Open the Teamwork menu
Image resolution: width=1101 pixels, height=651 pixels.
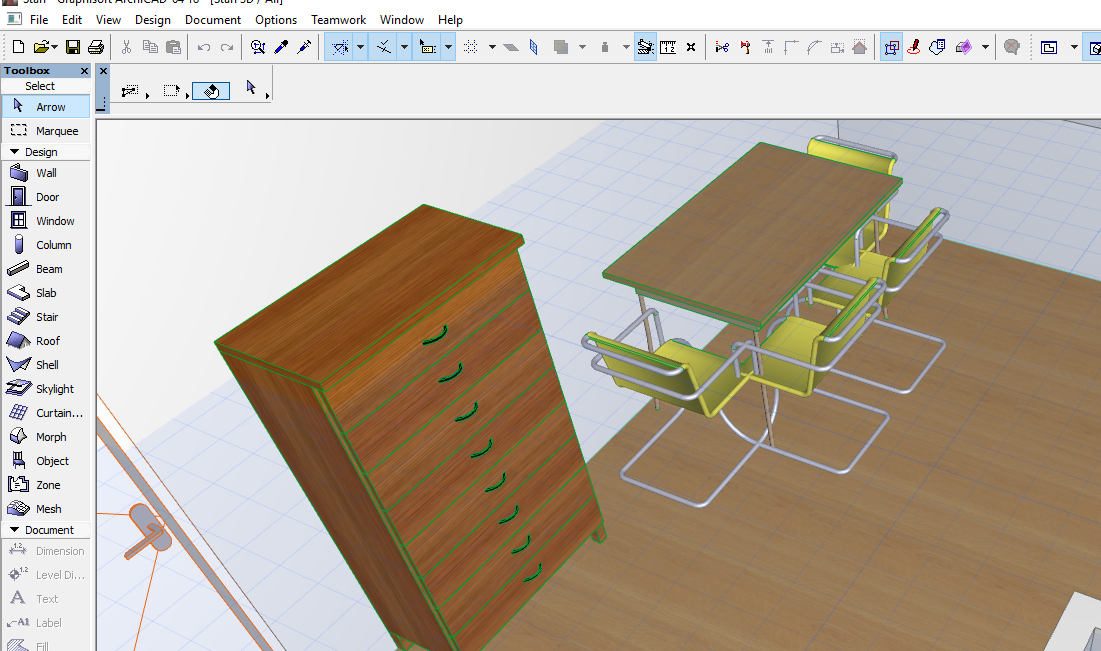[338, 20]
